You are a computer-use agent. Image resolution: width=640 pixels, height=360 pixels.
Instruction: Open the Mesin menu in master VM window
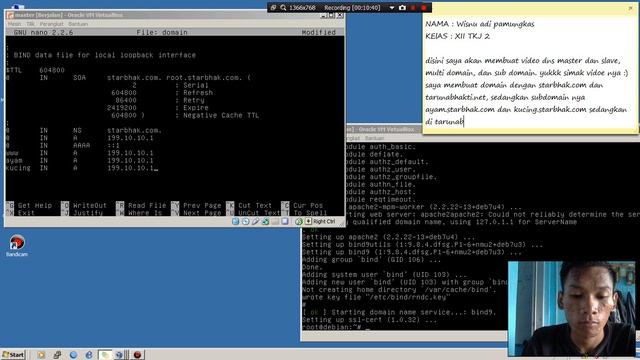coord(14,24)
